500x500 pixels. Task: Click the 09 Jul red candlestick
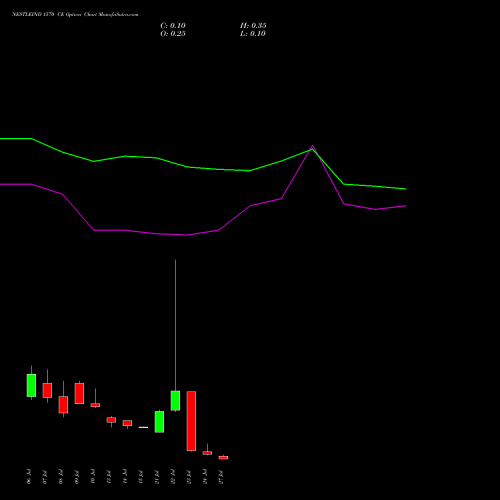click(79, 393)
